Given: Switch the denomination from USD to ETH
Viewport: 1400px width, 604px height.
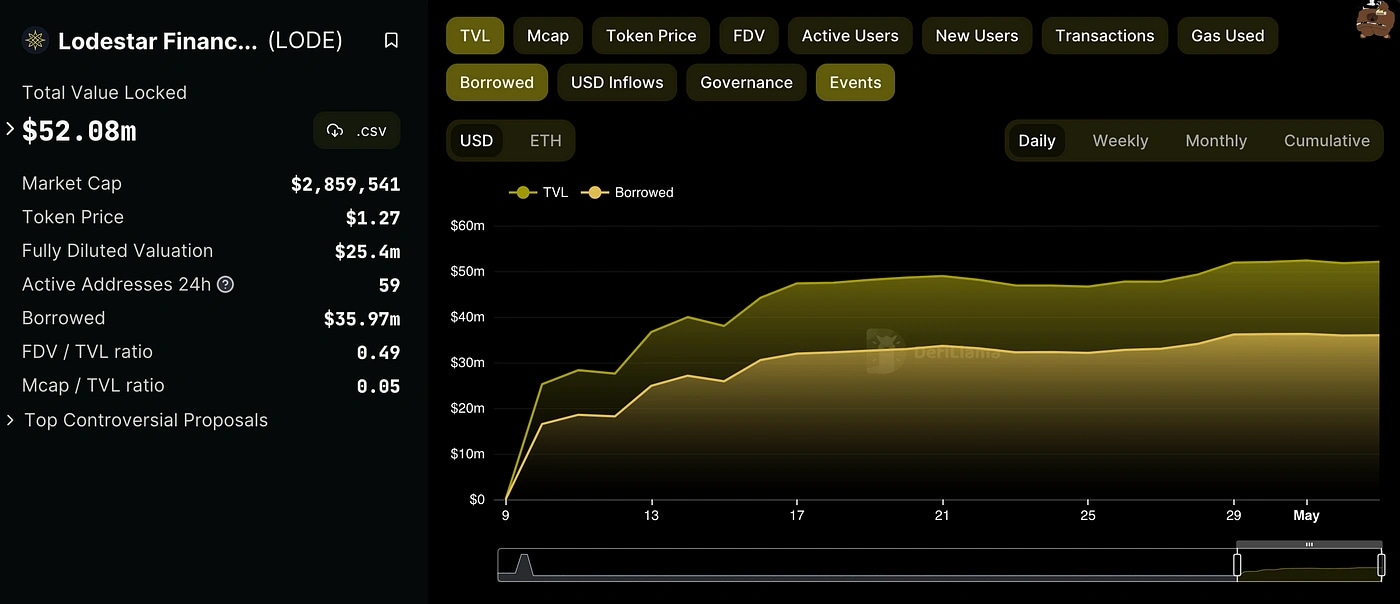Looking at the screenshot, I should [x=545, y=140].
